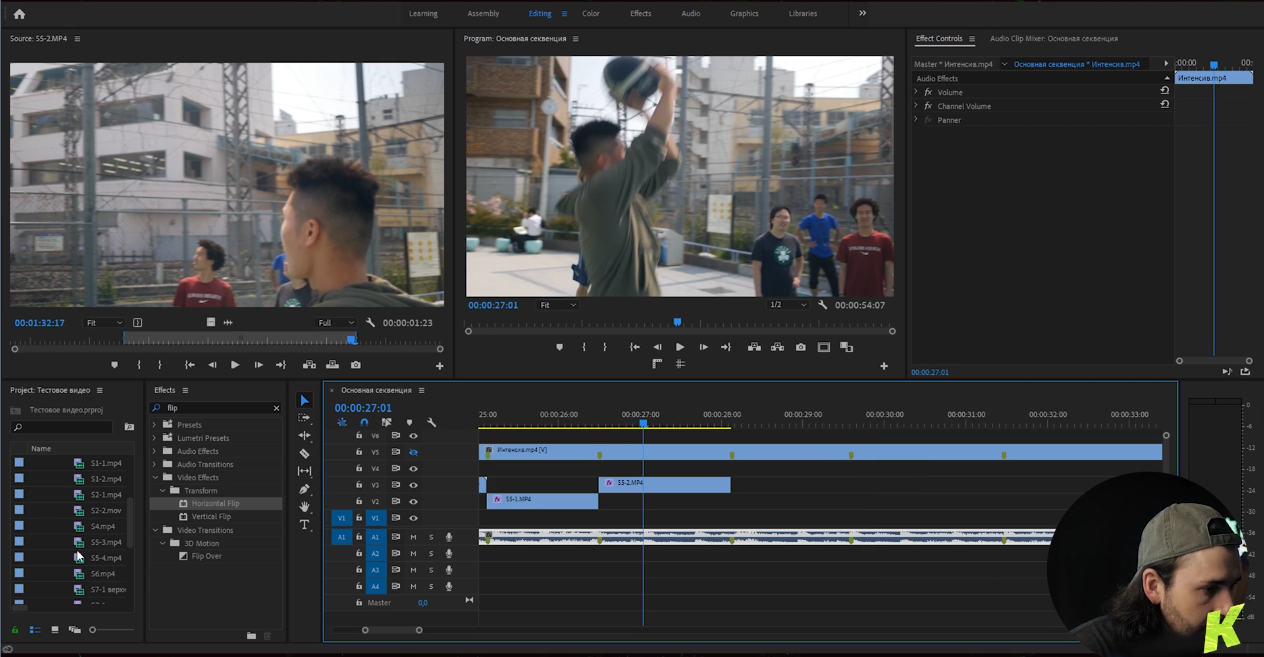Click the project thumbnail zoom slider
Image resolution: width=1264 pixels, height=657 pixels.
tap(93, 630)
